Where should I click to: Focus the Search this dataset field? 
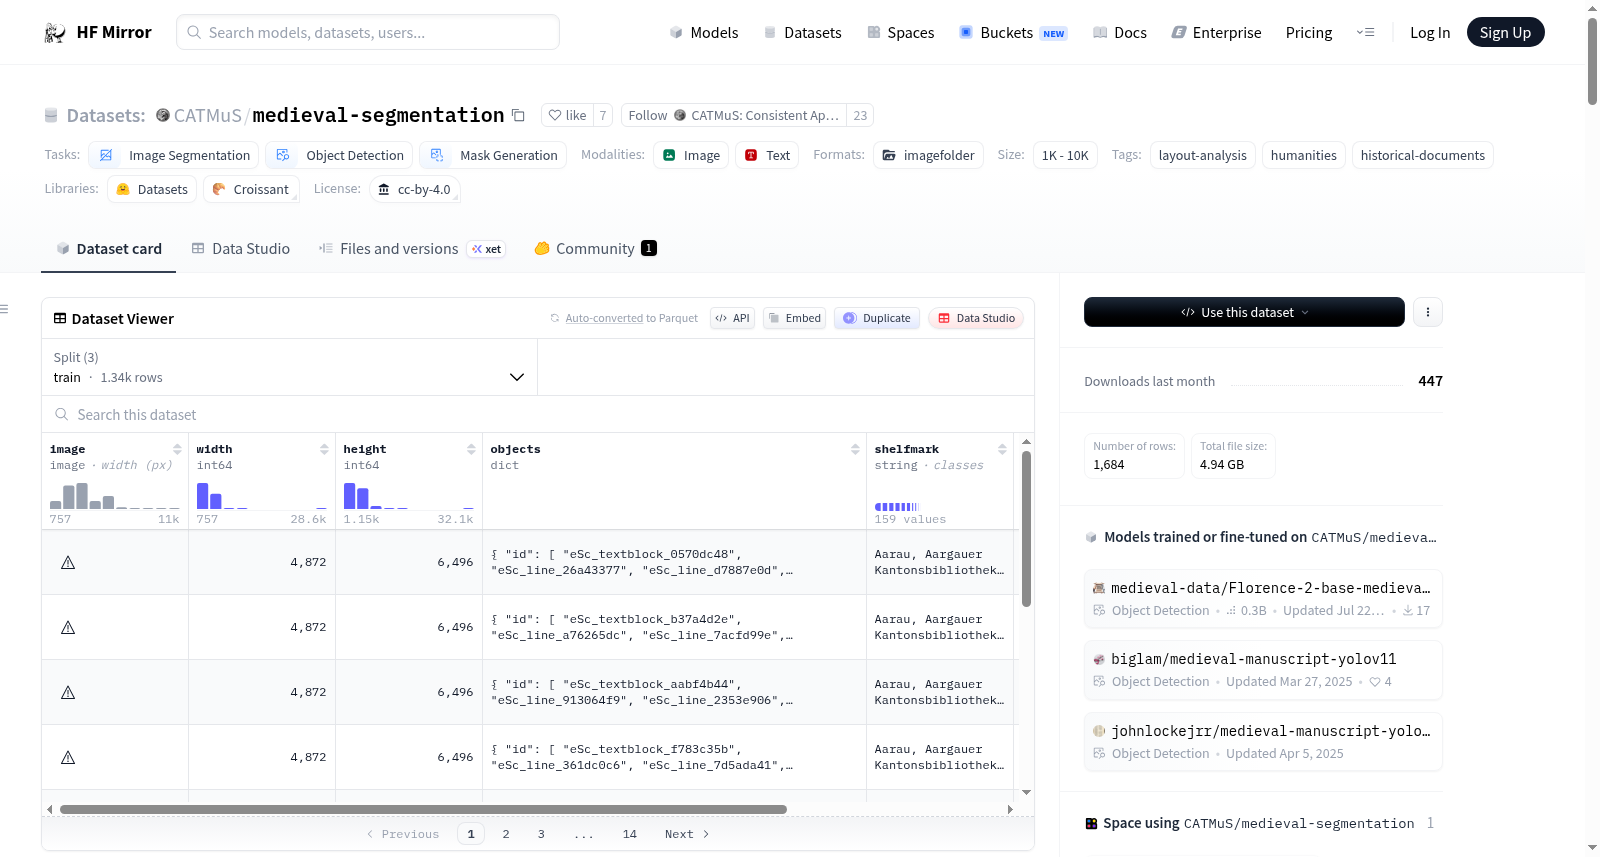pos(538,414)
